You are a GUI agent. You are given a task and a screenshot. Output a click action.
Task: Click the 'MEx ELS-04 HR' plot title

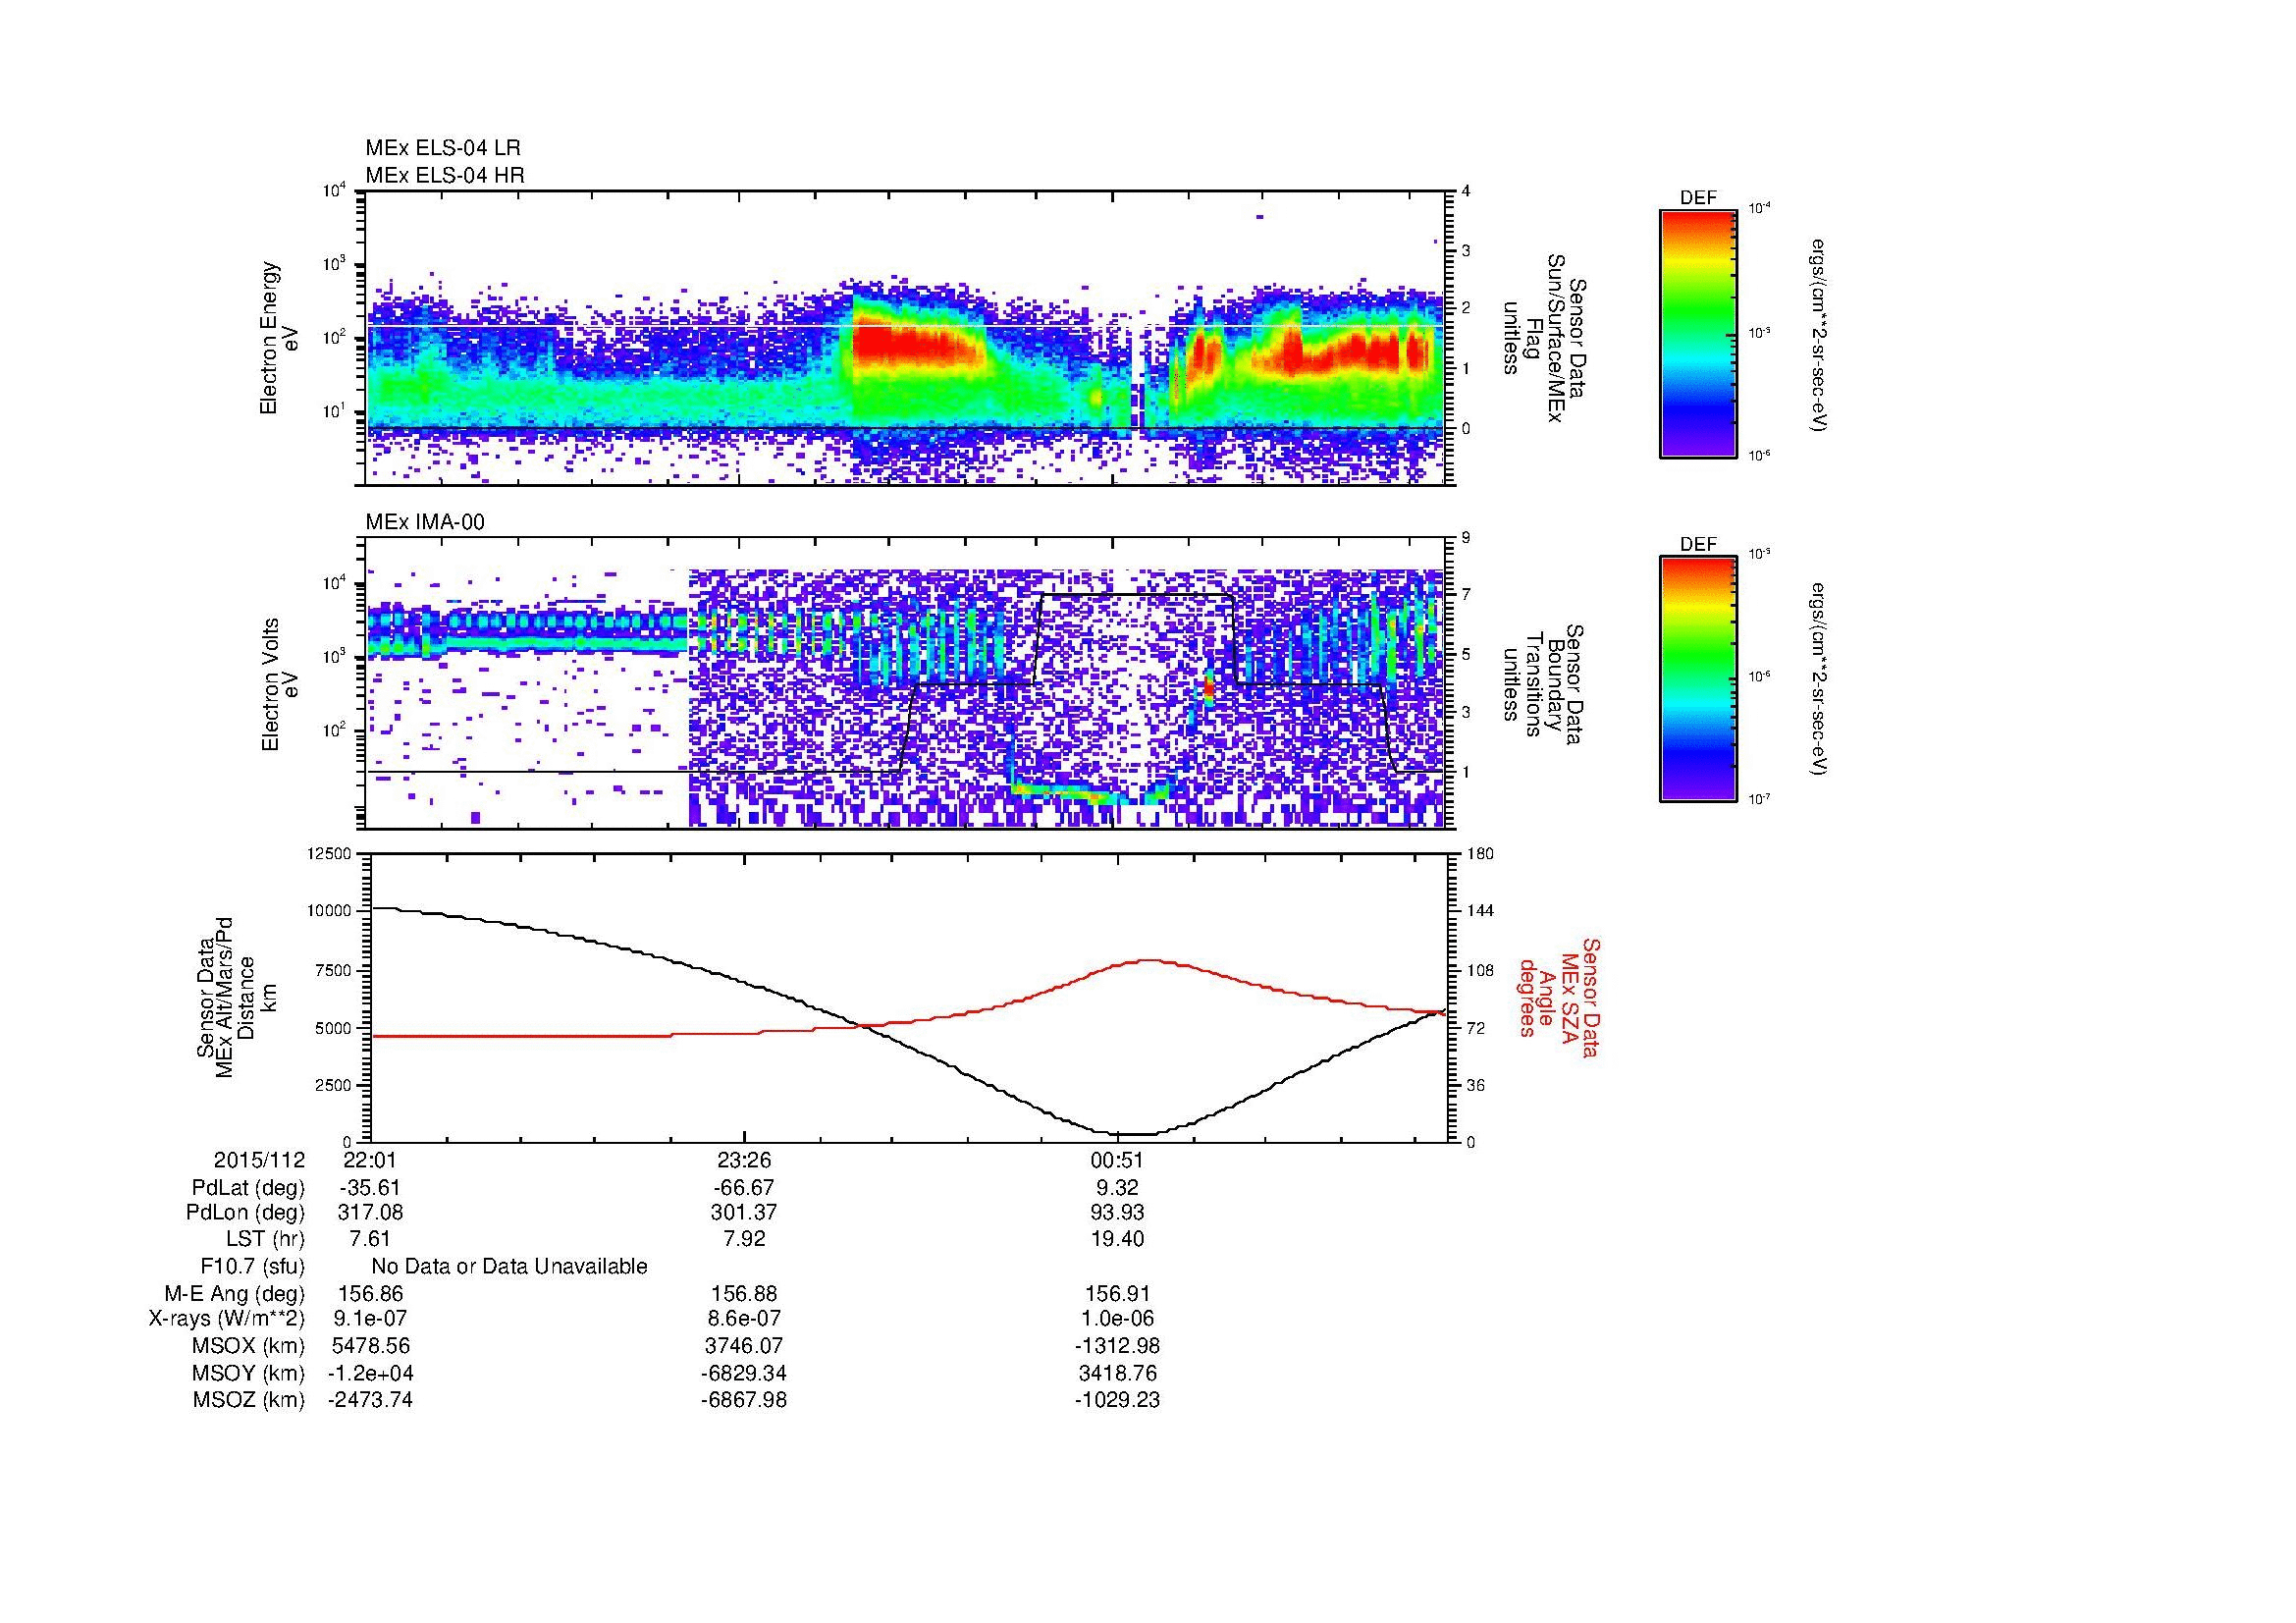click(x=445, y=175)
